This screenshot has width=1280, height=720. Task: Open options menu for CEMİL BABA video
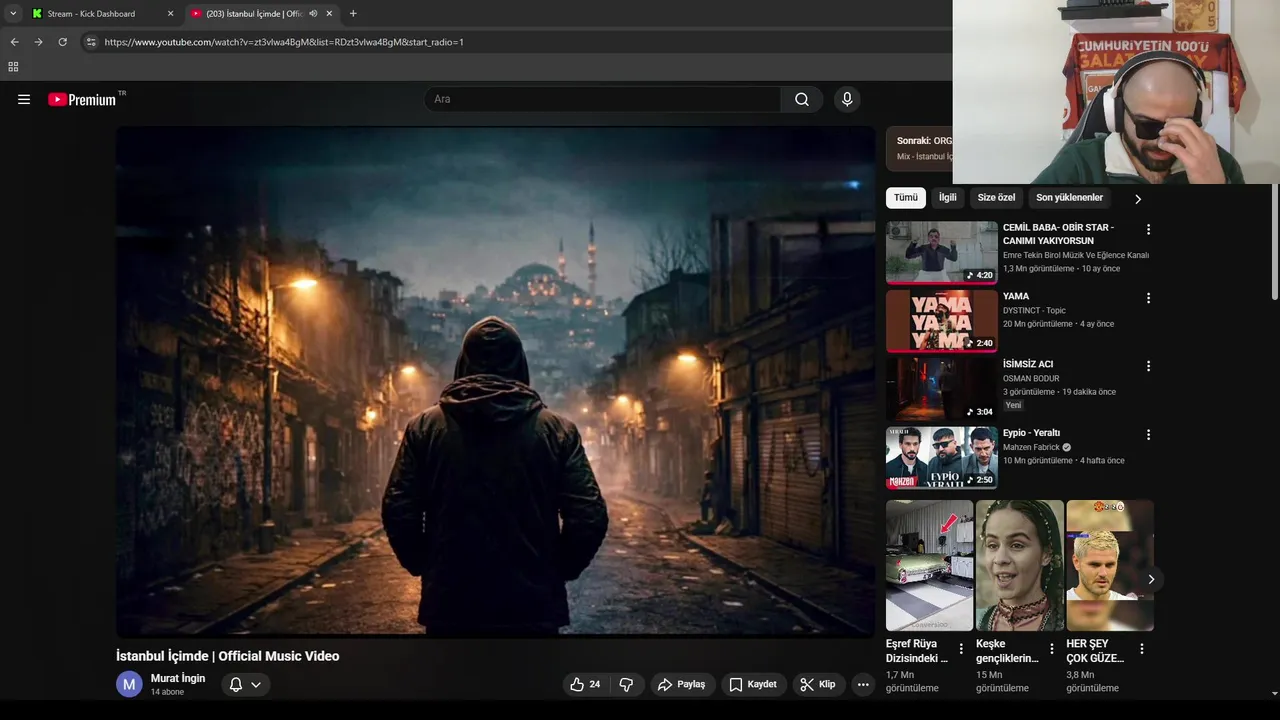[1148, 229]
